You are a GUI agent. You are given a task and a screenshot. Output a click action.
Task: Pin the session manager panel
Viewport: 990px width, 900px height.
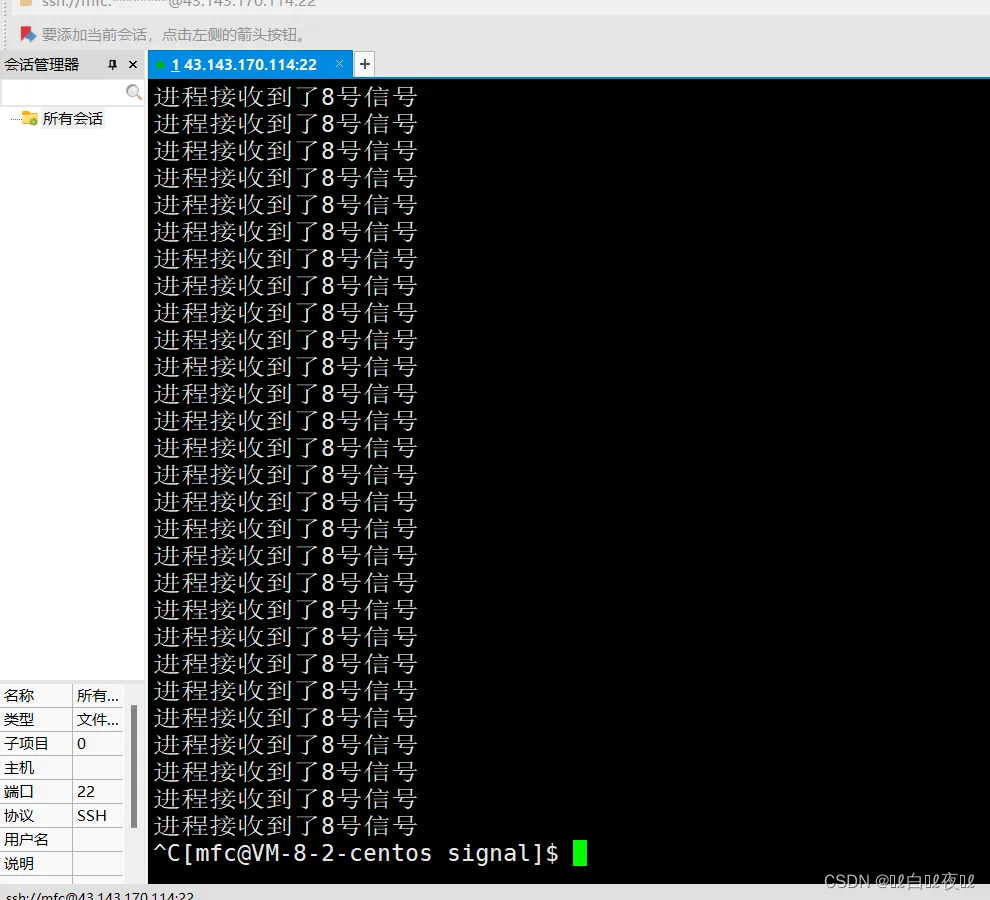112,64
